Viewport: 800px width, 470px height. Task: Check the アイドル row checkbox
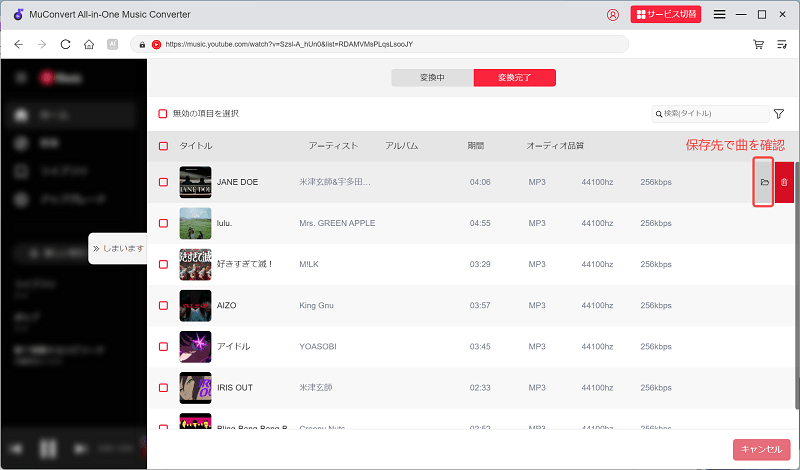click(163, 347)
